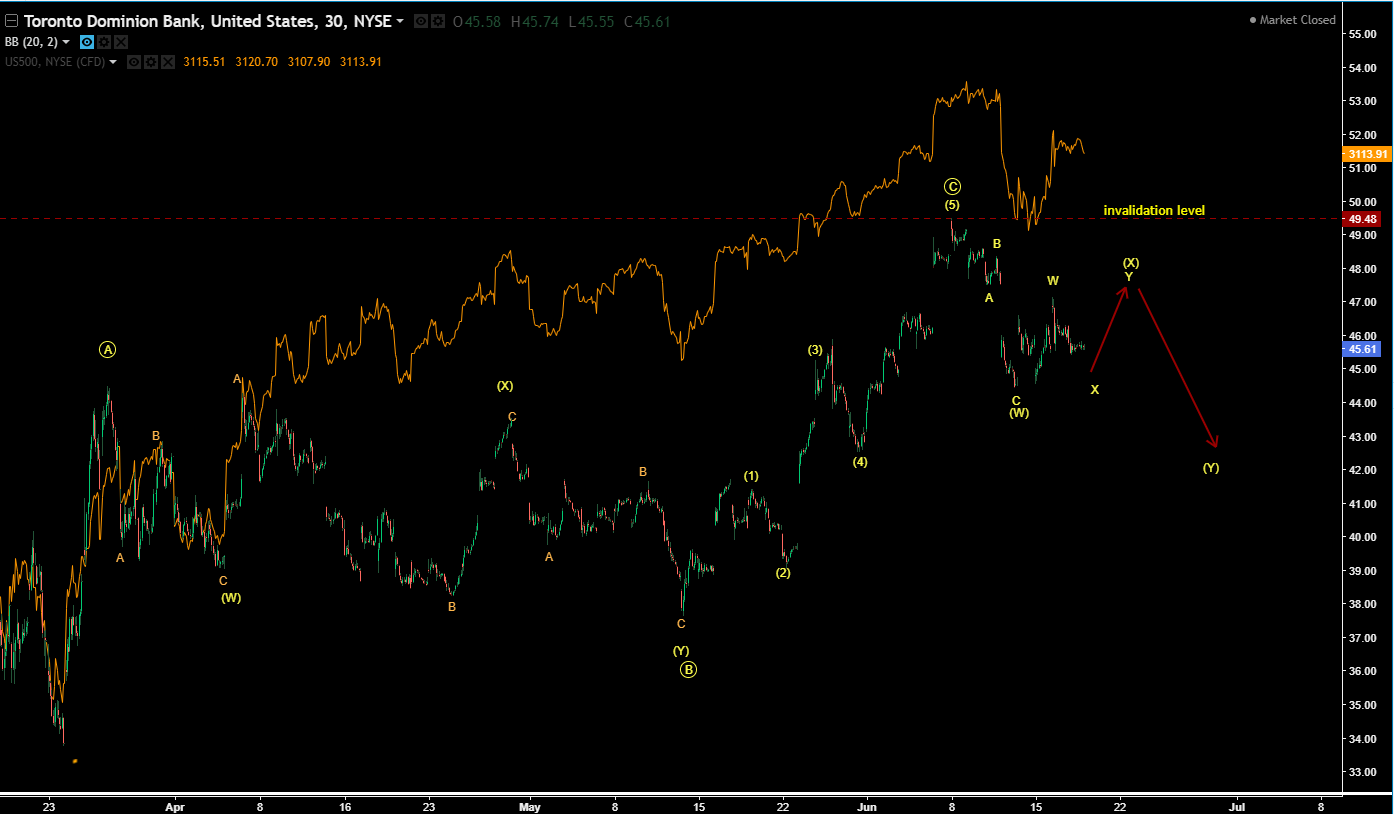
Task: Select the (5) wave label
Action: point(952,205)
